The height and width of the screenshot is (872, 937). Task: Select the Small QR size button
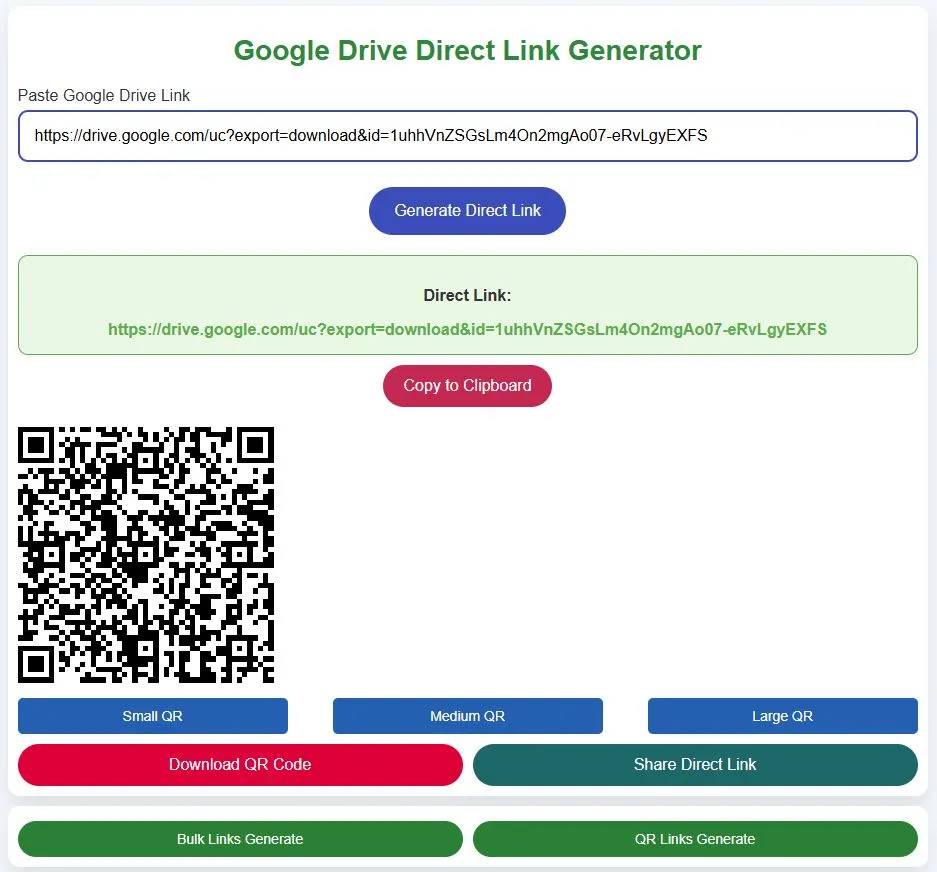pyautogui.click(x=152, y=715)
